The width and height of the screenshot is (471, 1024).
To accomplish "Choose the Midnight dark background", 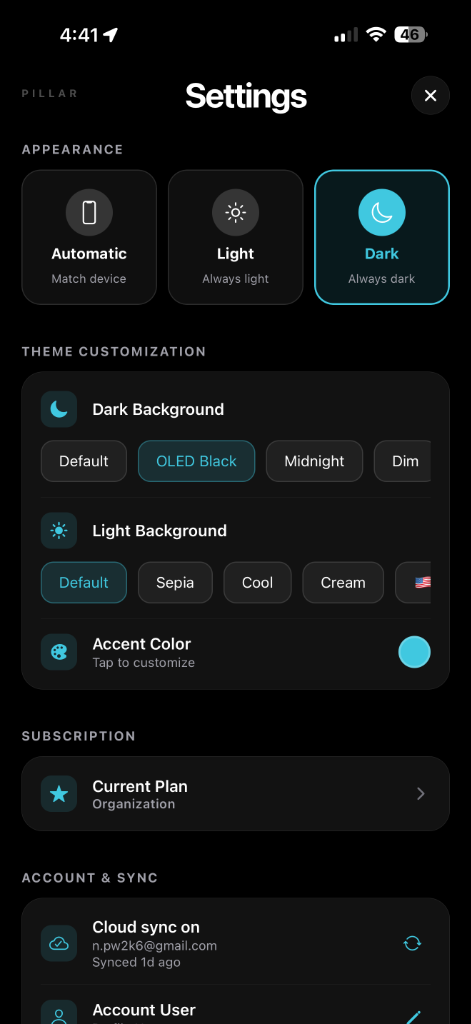I will (x=314, y=461).
